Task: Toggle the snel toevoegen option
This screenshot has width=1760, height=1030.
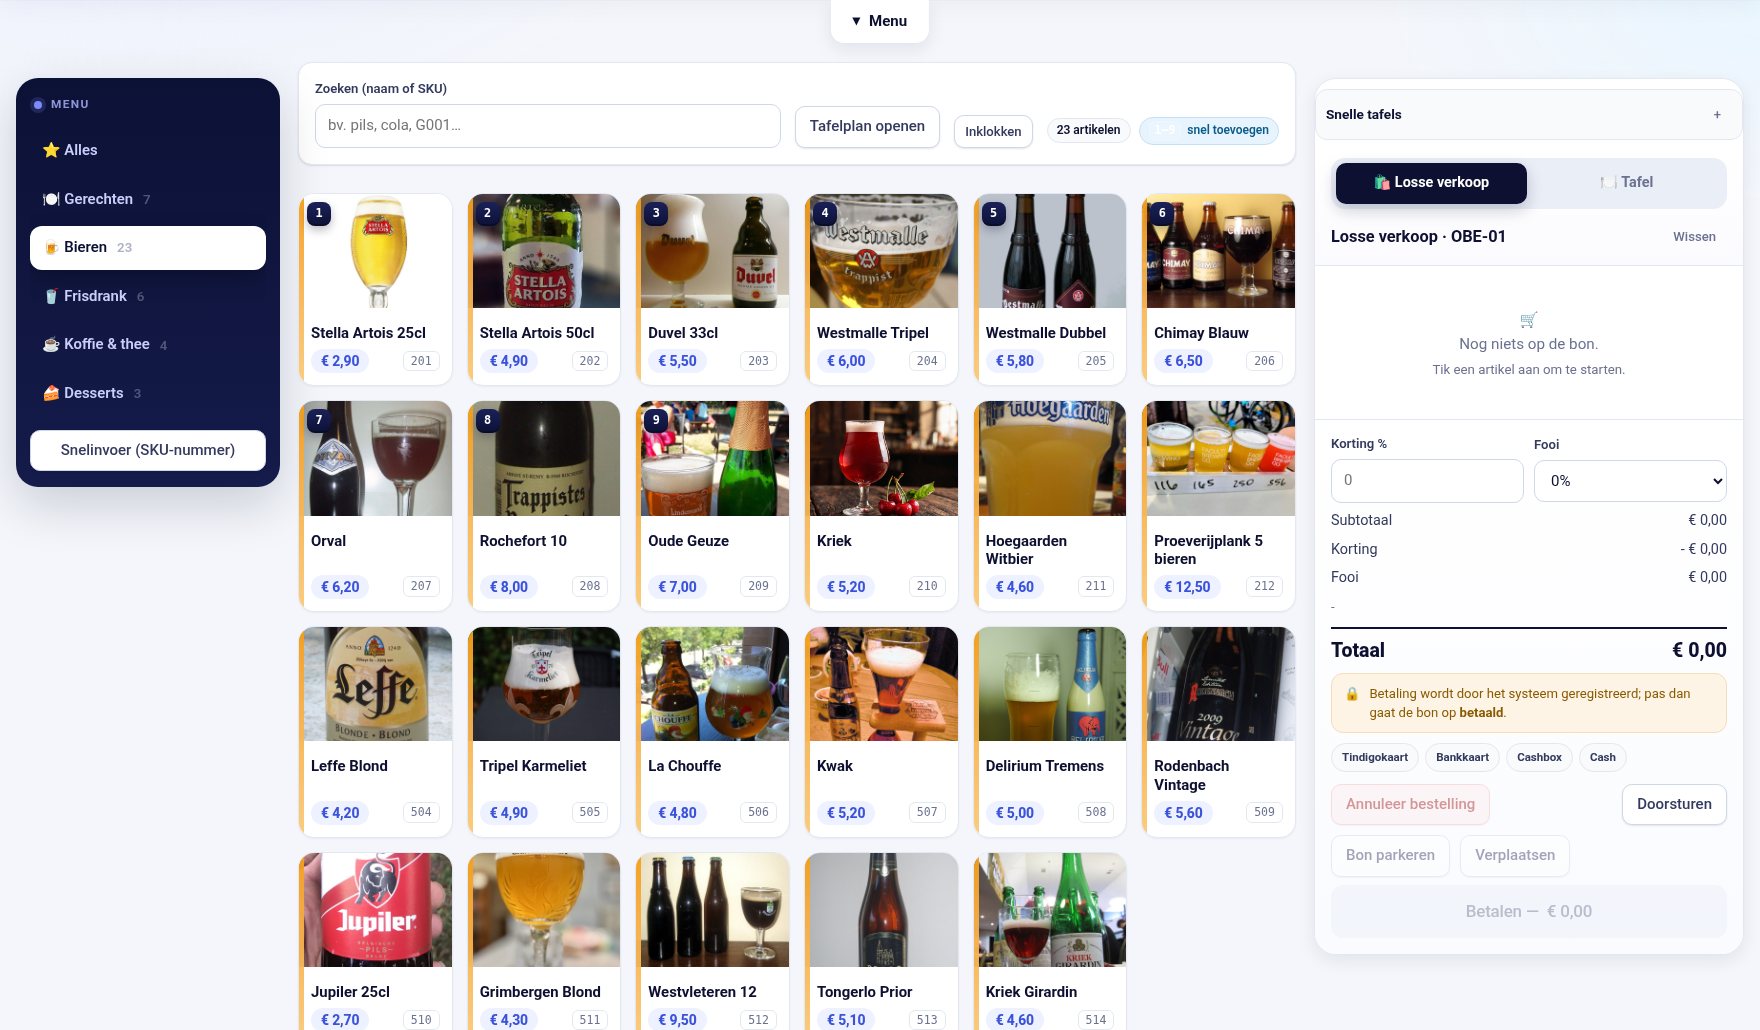Action: 1209,130
